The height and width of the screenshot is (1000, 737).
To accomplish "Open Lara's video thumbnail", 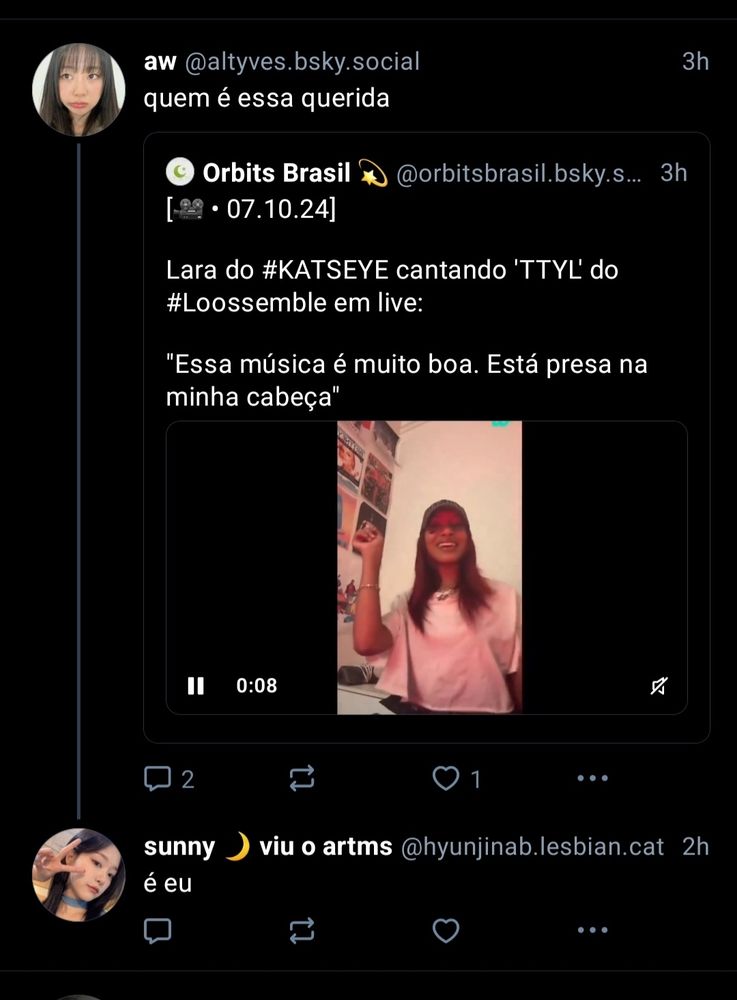I will pyautogui.click(x=429, y=567).
